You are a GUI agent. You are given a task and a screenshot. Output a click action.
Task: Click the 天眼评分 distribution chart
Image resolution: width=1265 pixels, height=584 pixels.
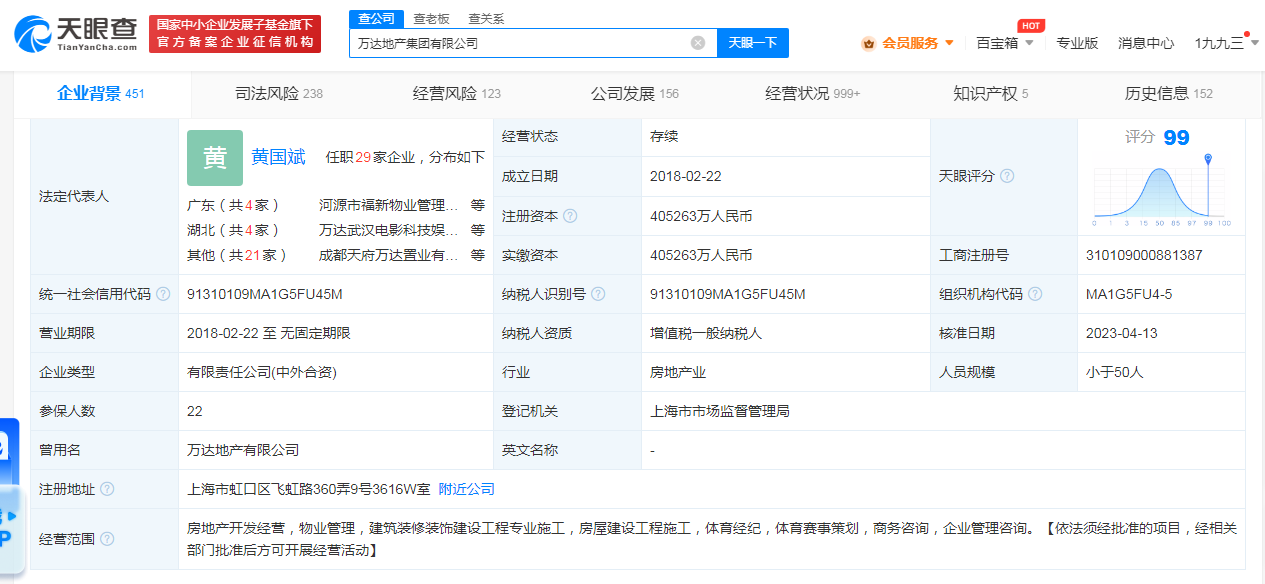coord(1162,192)
